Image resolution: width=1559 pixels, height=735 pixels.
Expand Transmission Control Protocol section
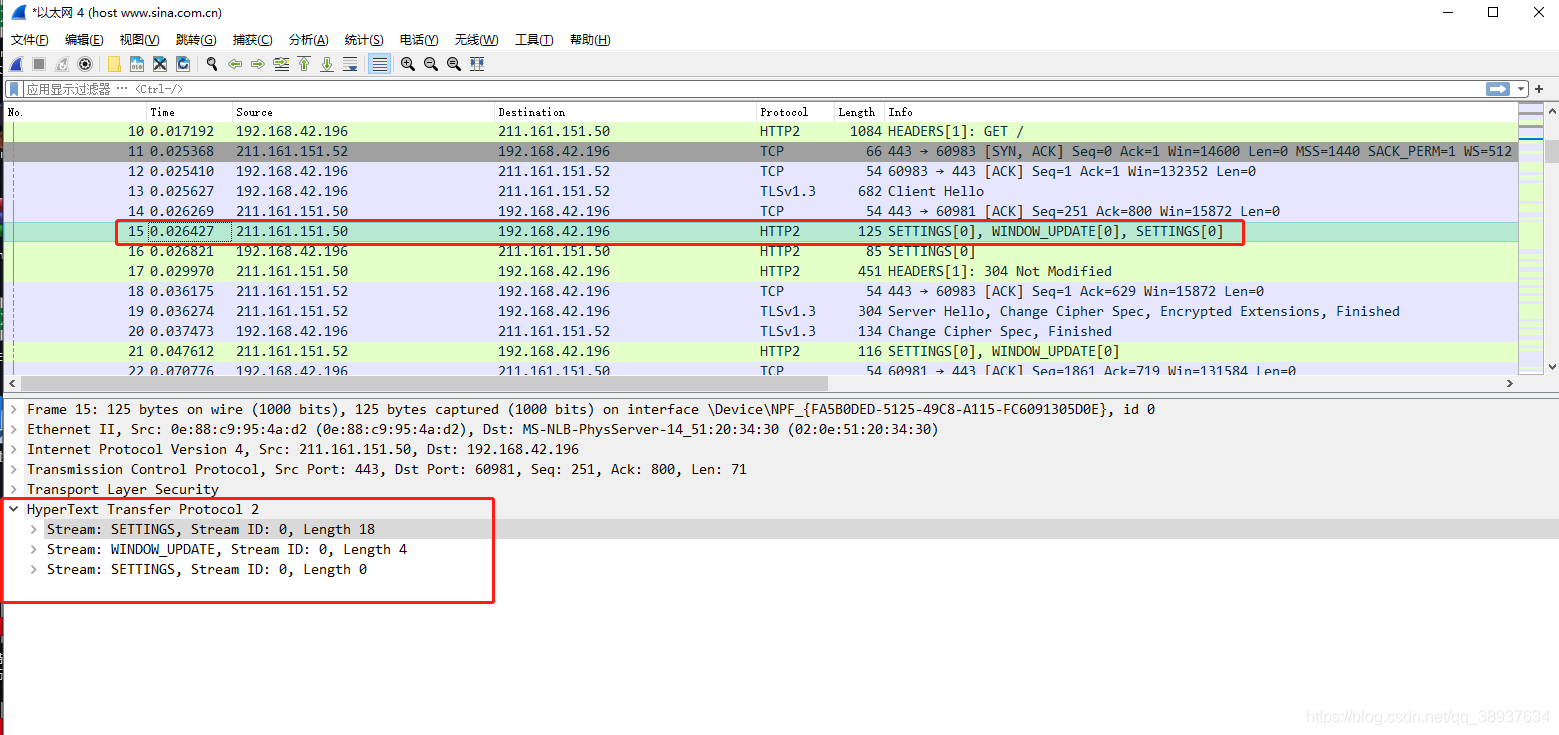pos(14,469)
